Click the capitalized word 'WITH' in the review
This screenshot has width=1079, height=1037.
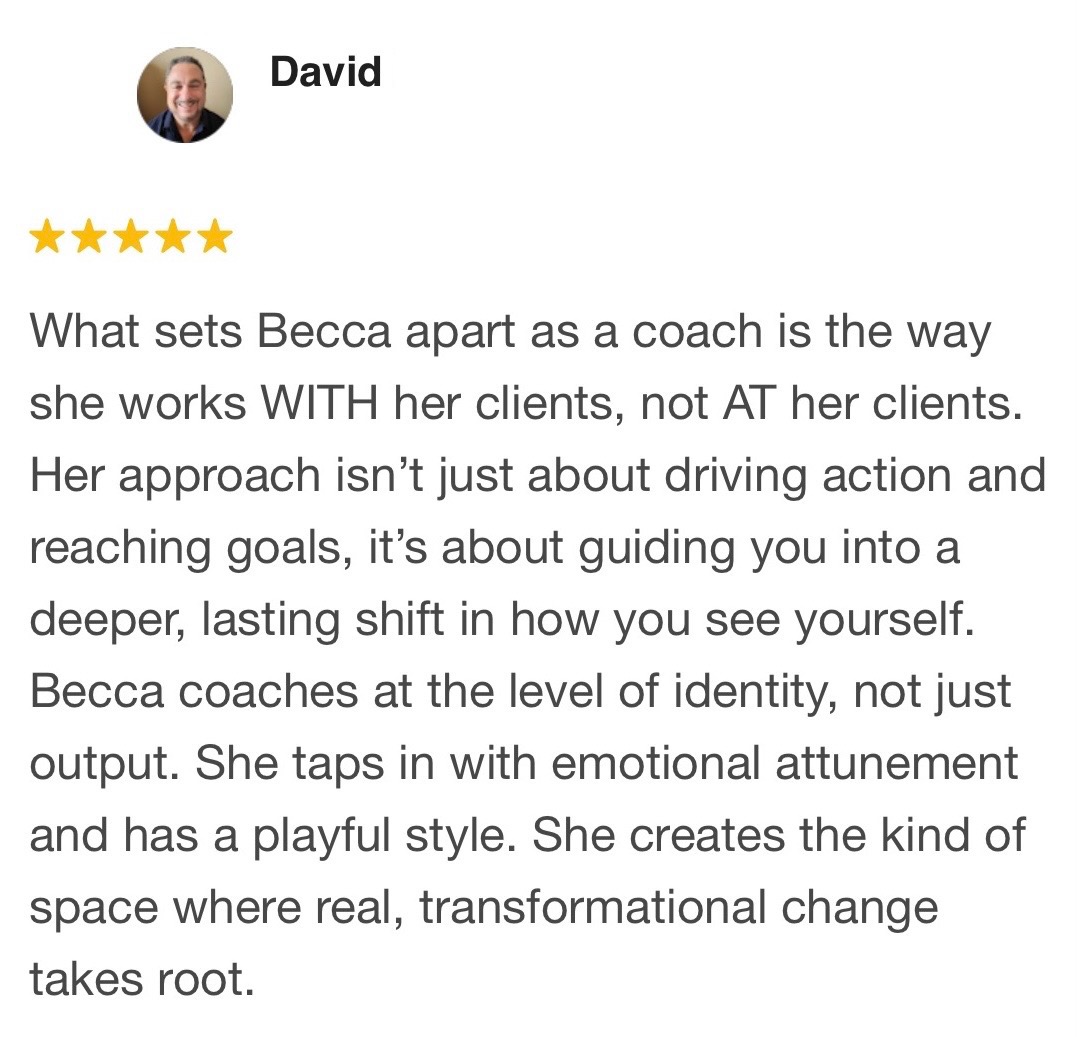coord(319,403)
